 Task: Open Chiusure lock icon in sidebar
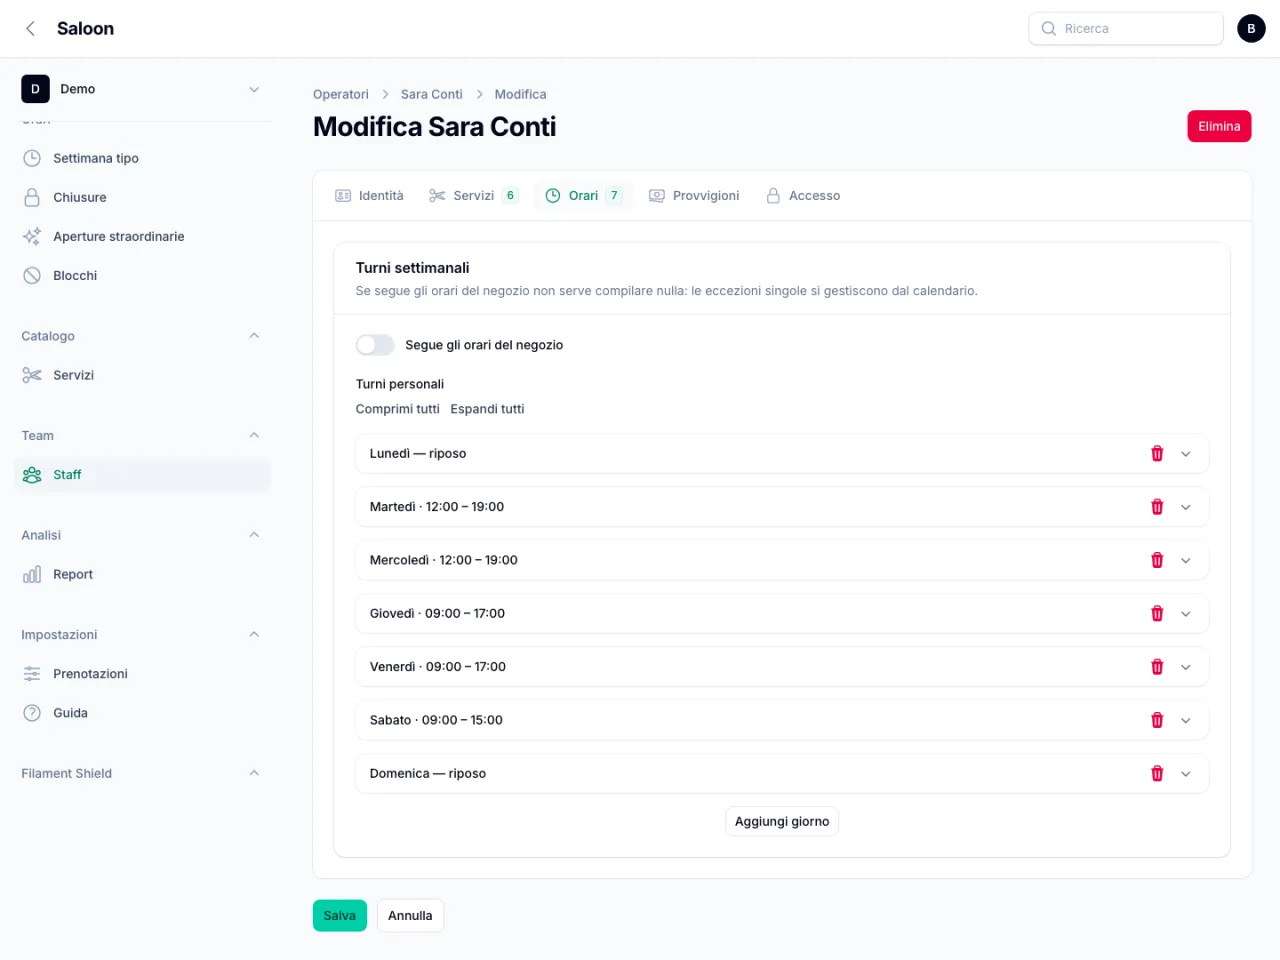coord(32,197)
